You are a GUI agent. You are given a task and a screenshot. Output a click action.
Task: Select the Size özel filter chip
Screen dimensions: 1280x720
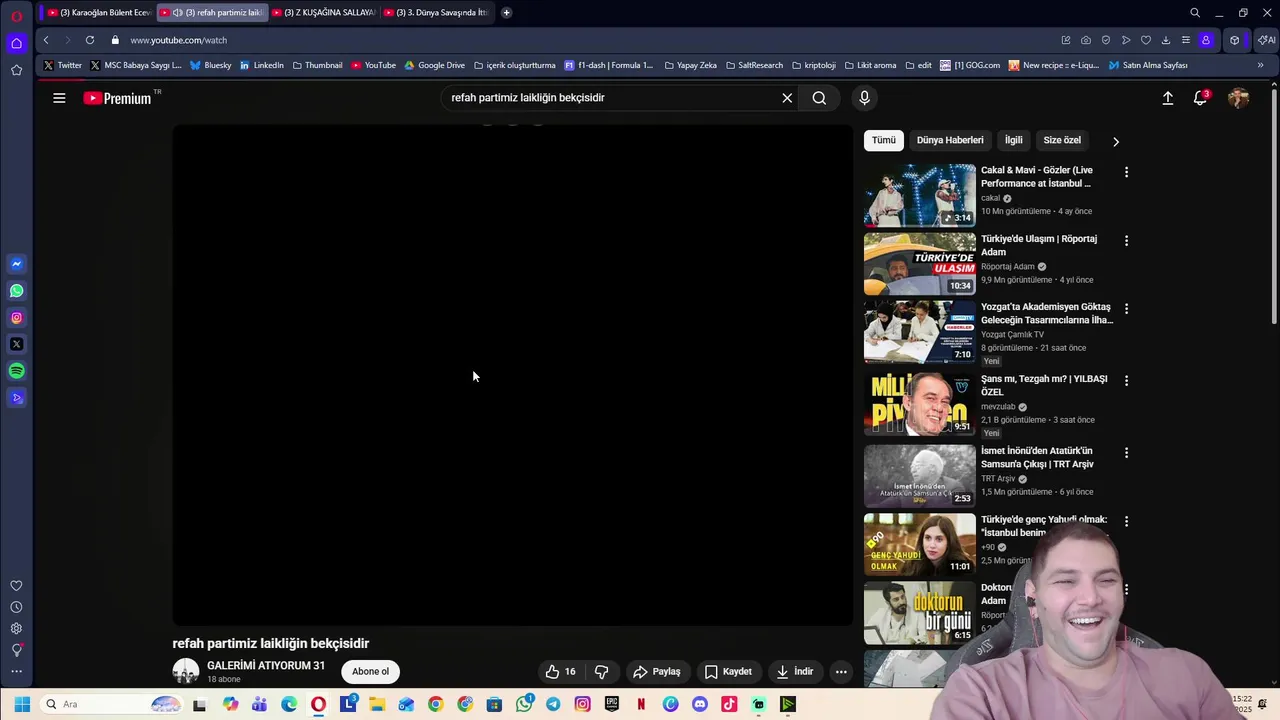(x=1062, y=140)
